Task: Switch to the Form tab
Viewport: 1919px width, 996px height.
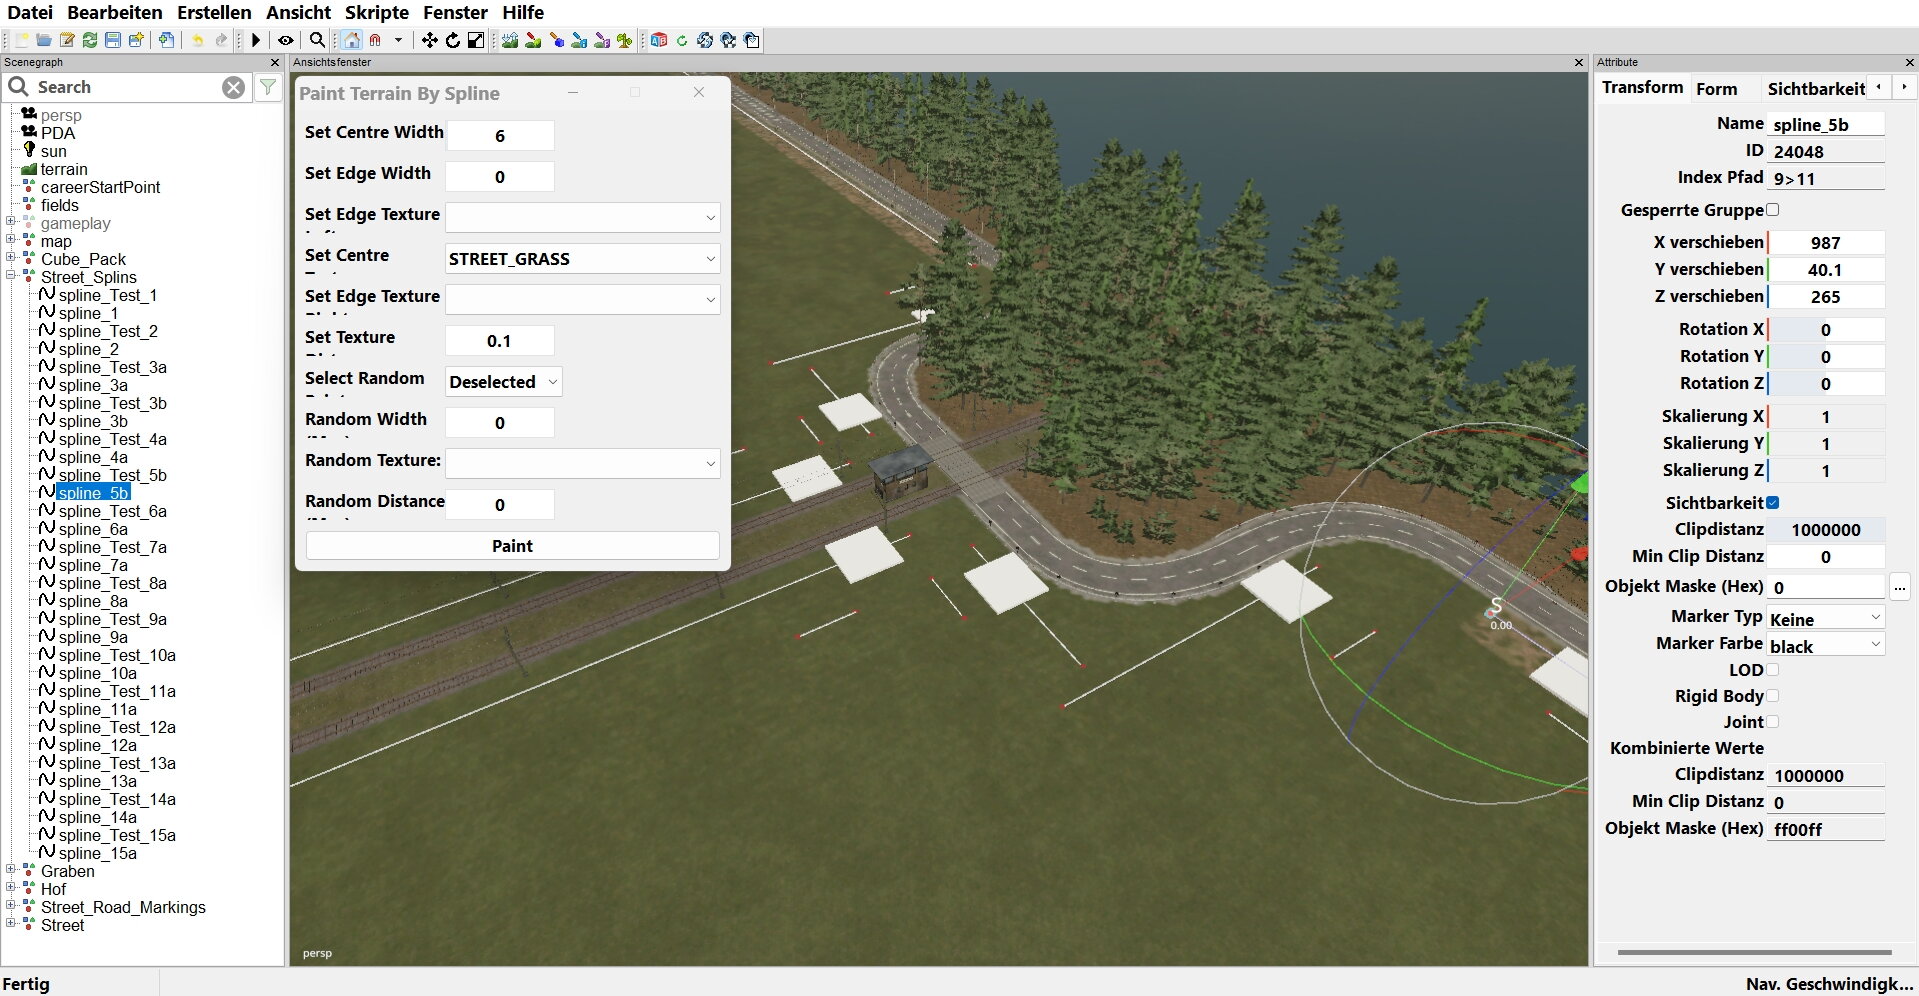Action: point(1716,89)
